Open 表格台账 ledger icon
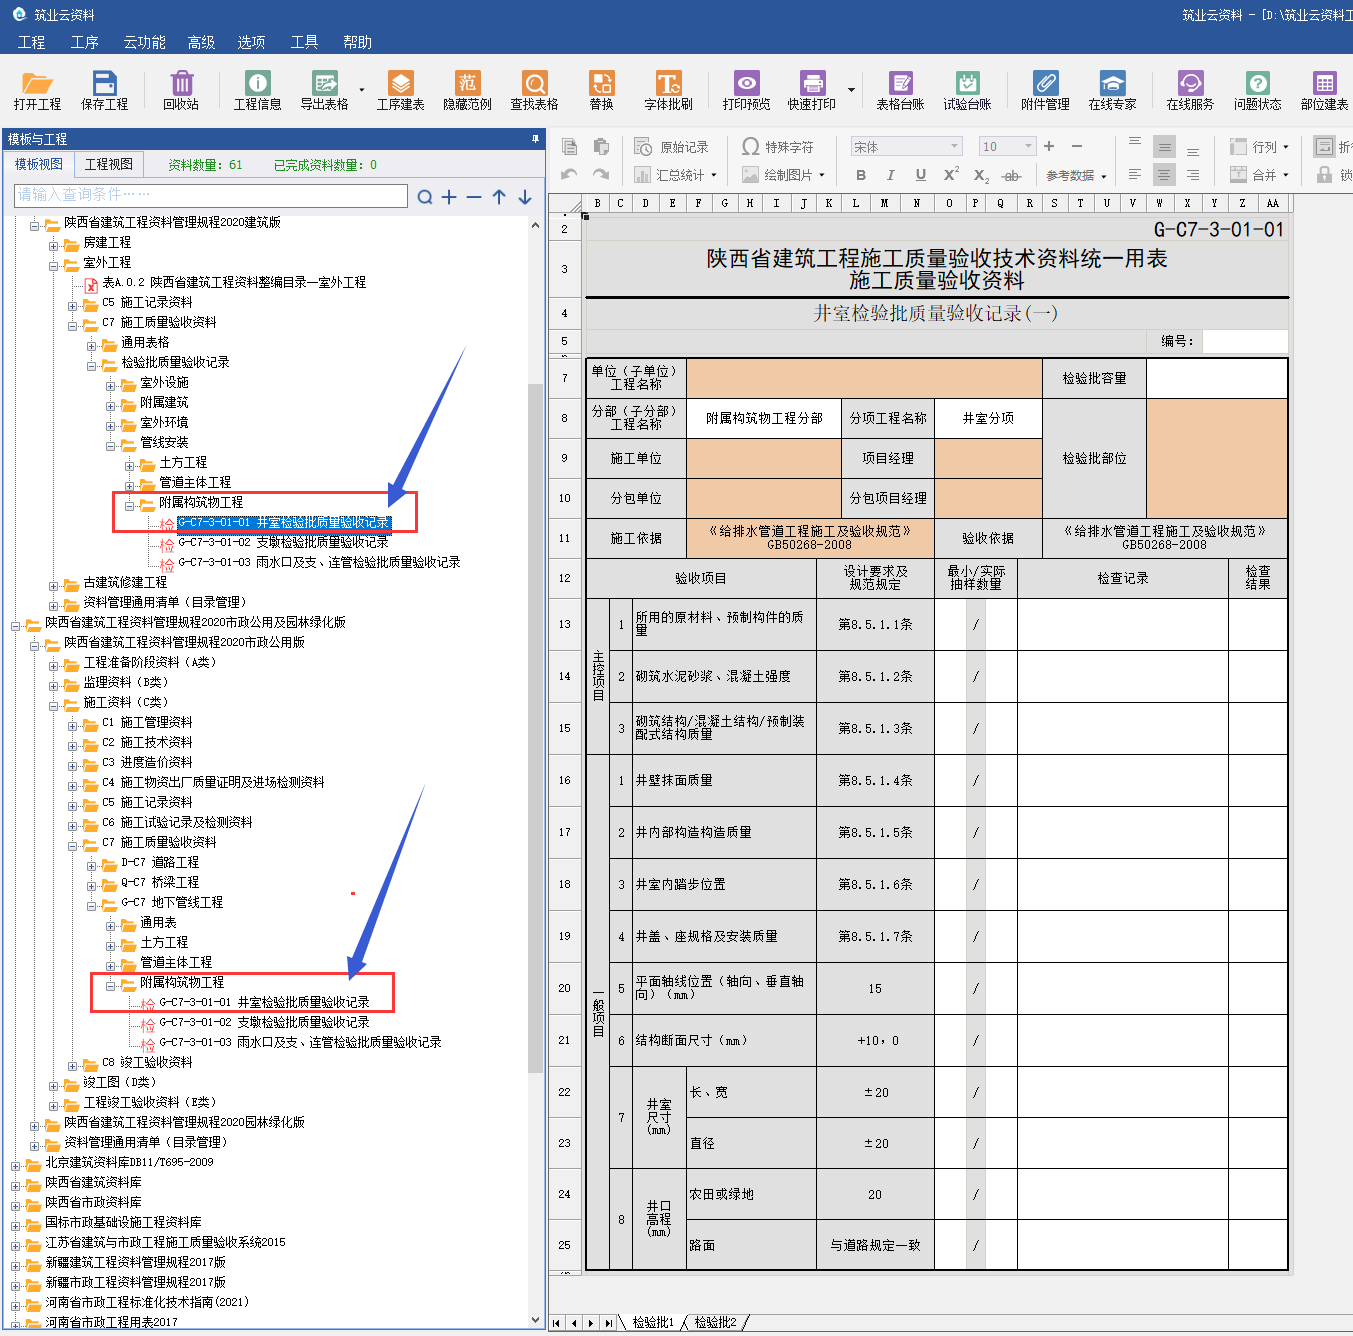 [900, 90]
